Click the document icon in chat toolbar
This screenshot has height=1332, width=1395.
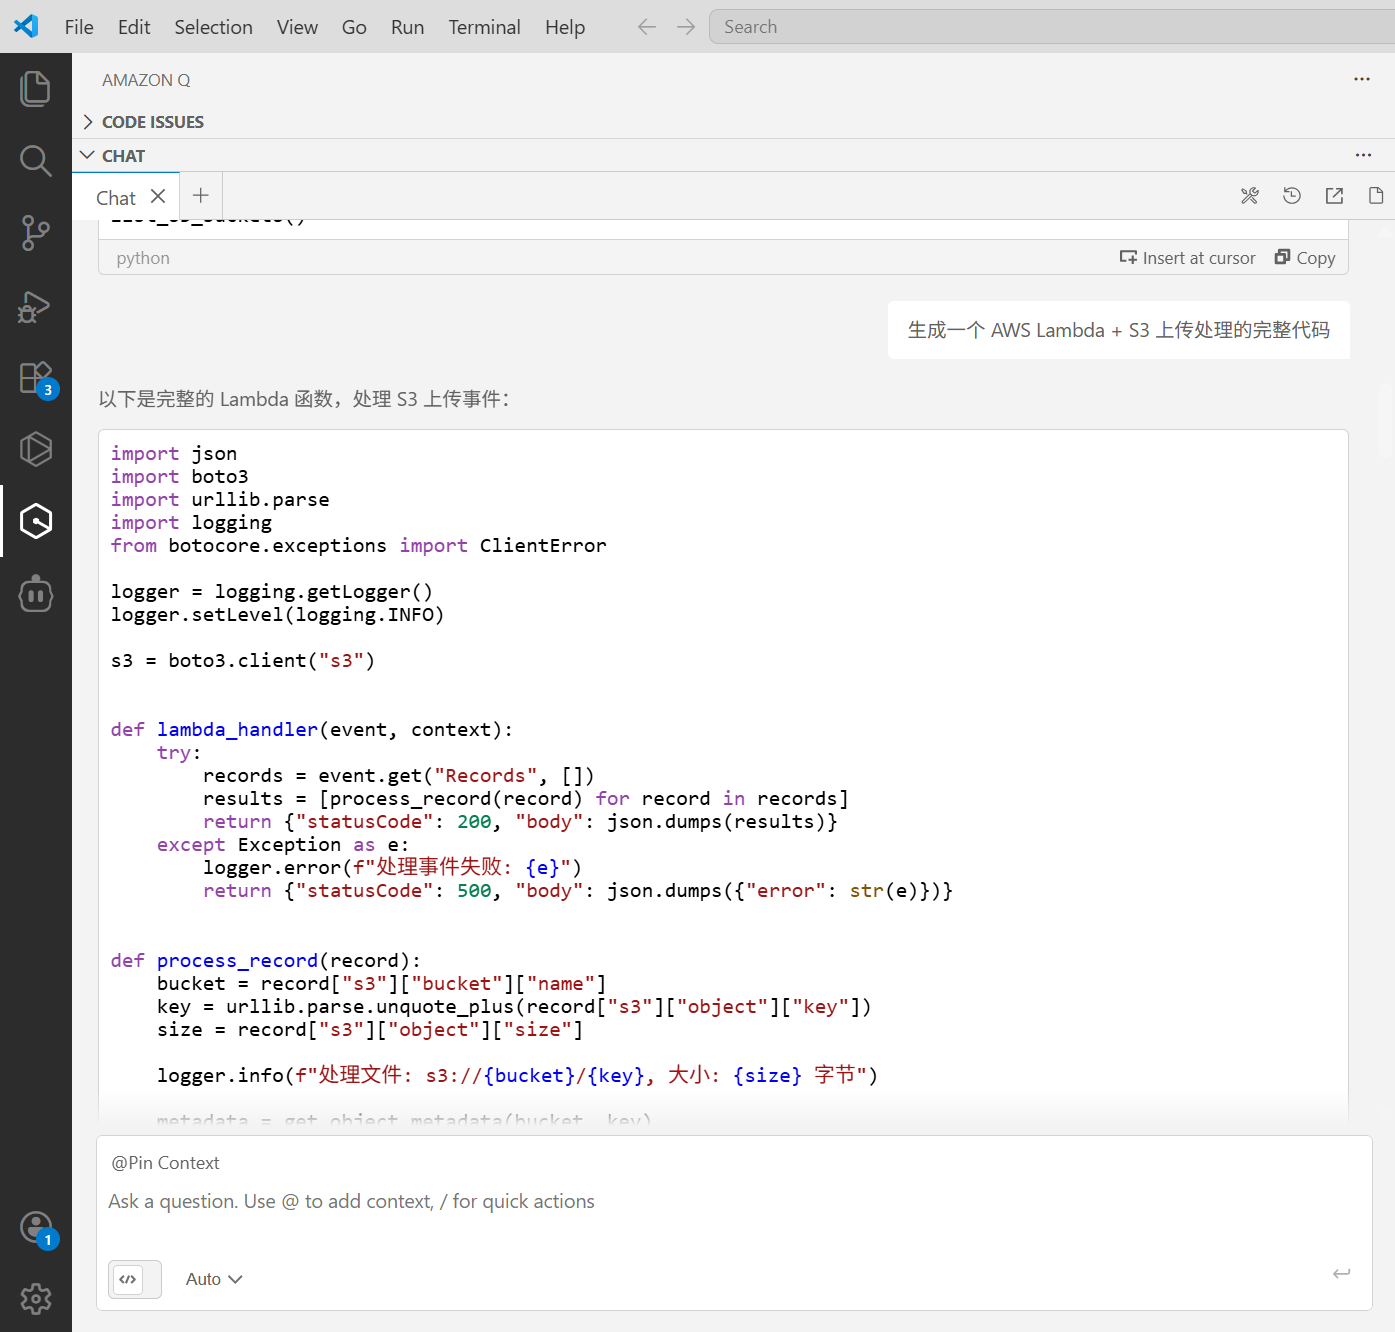1376,196
